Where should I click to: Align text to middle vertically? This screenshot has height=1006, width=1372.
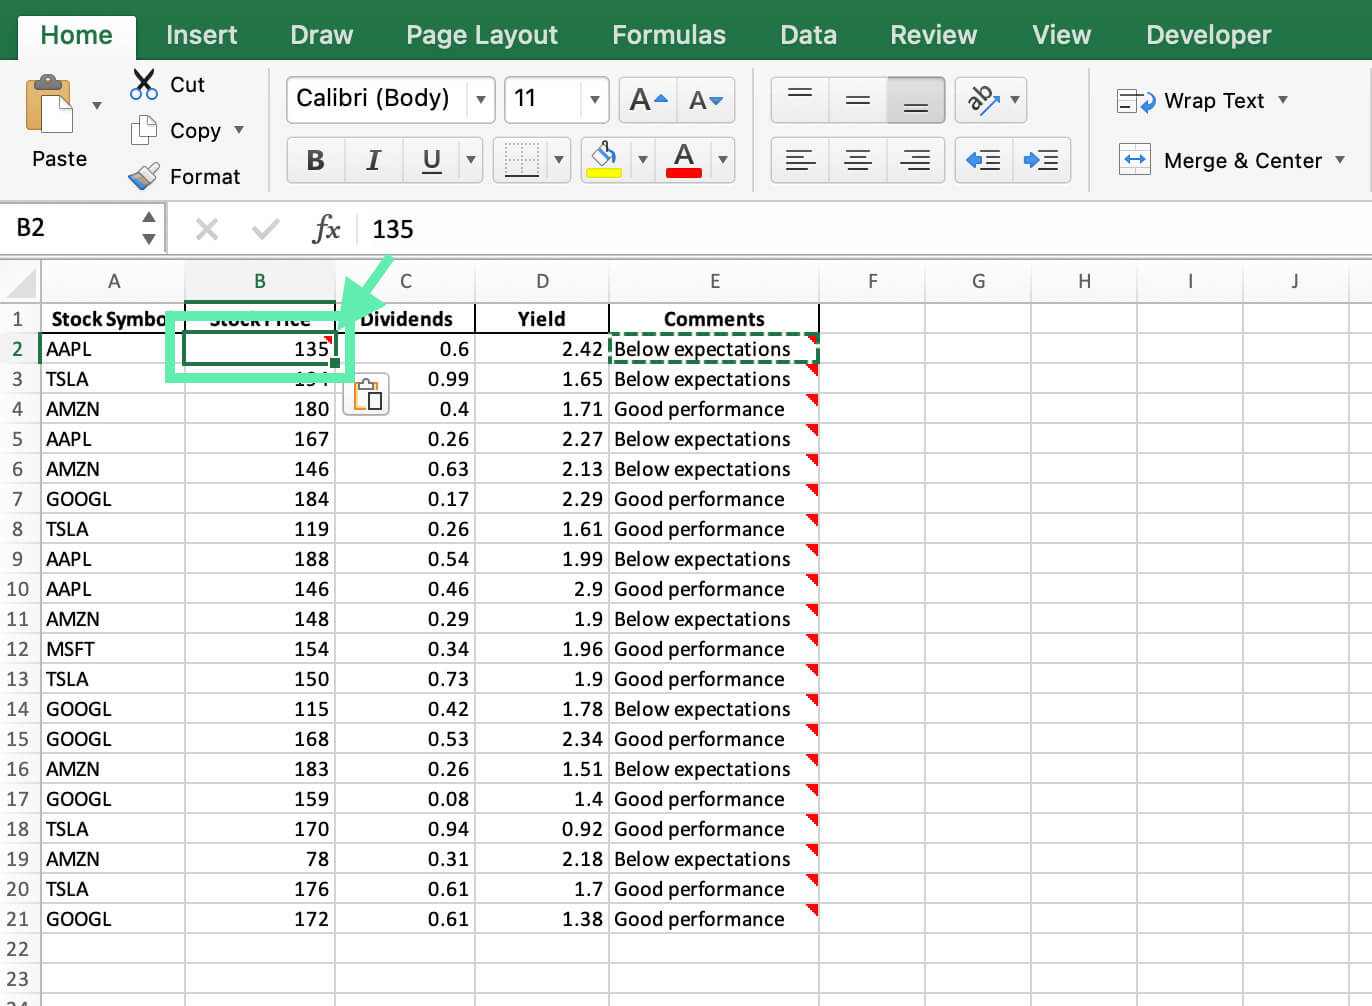pyautogui.click(x=858, y=99)
